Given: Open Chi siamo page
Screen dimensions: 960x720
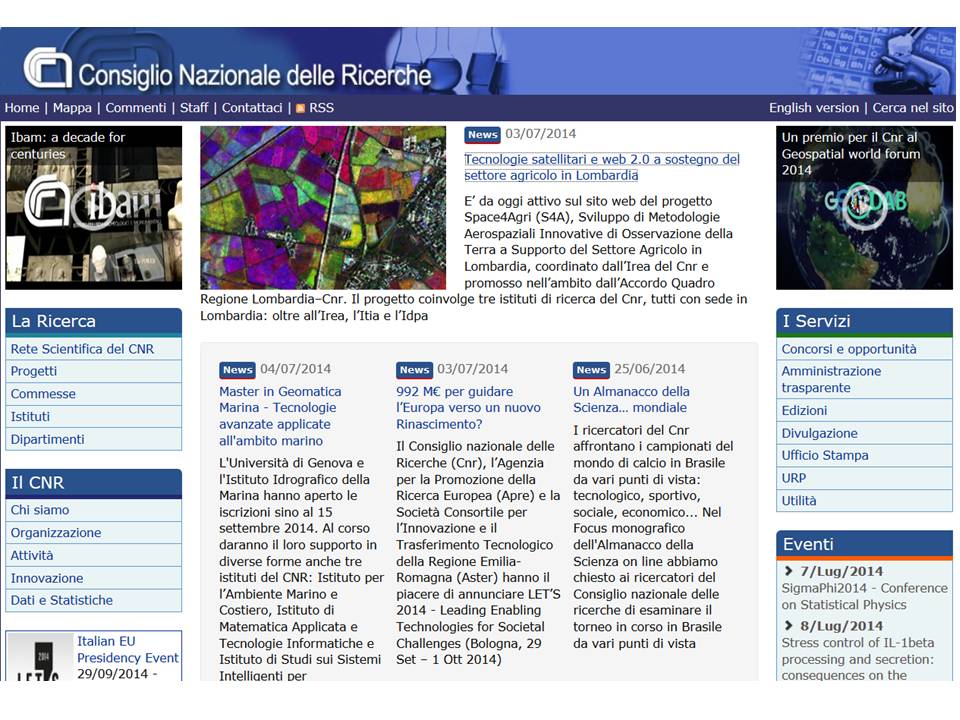Looking at the screenshot, I should [94, 510].
